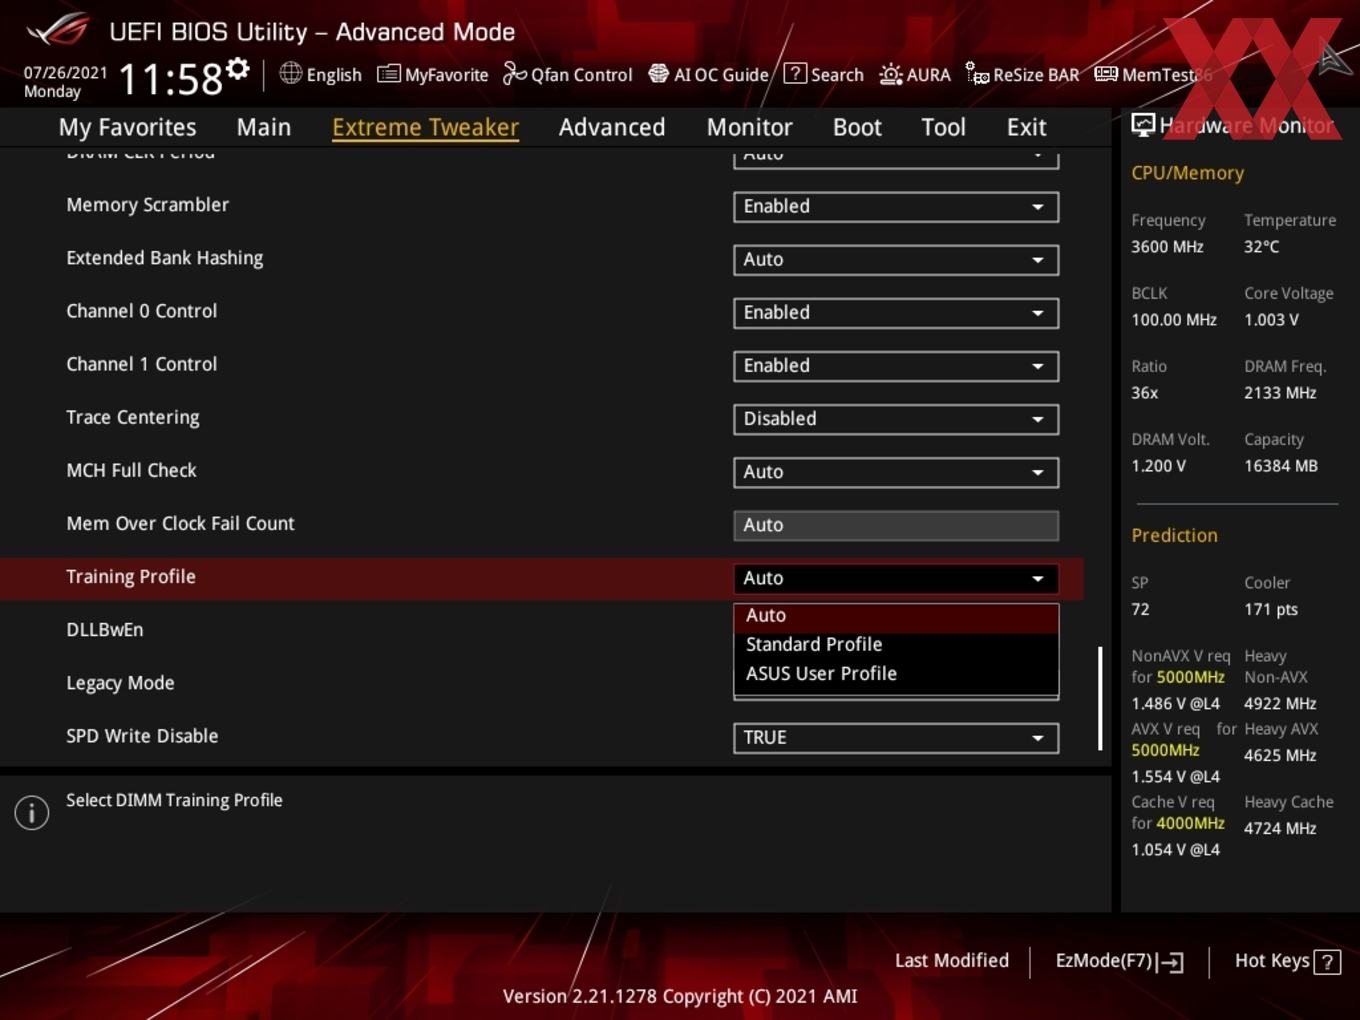
Task: Click the Mem Over Clock Fail Count label
Action: (180, 524)
